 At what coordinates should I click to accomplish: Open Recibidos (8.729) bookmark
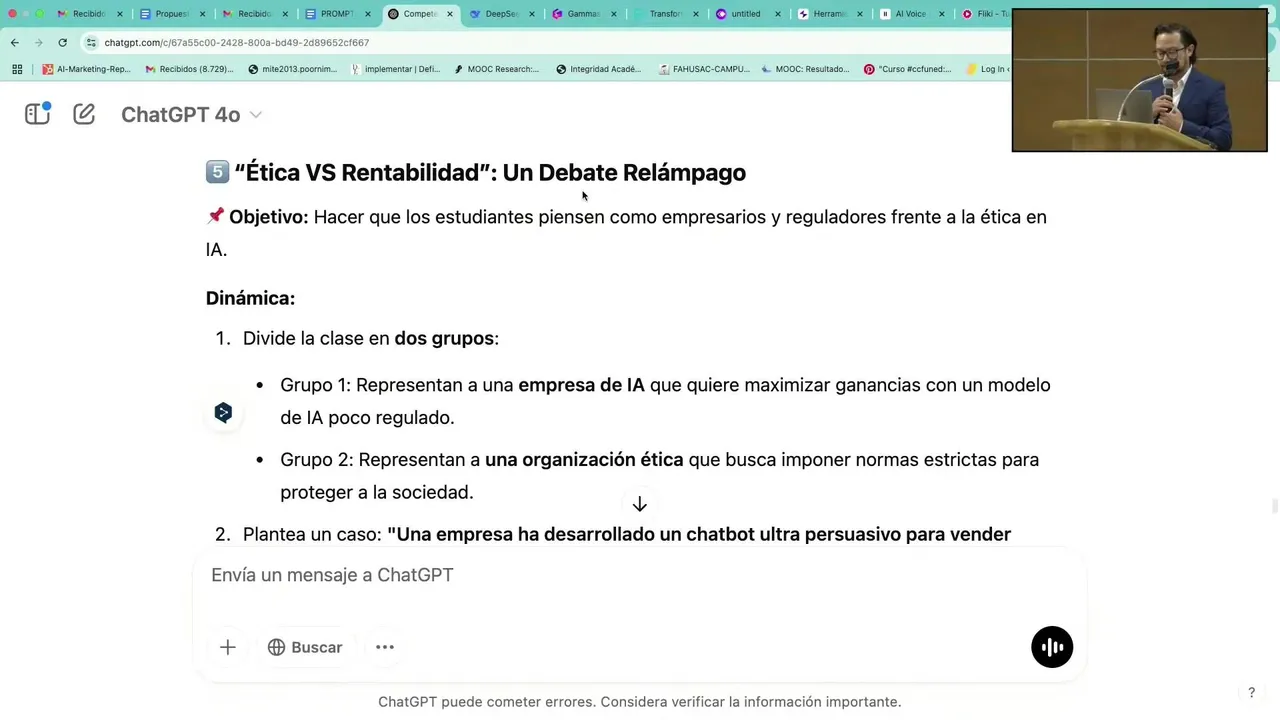coord(189,69)
